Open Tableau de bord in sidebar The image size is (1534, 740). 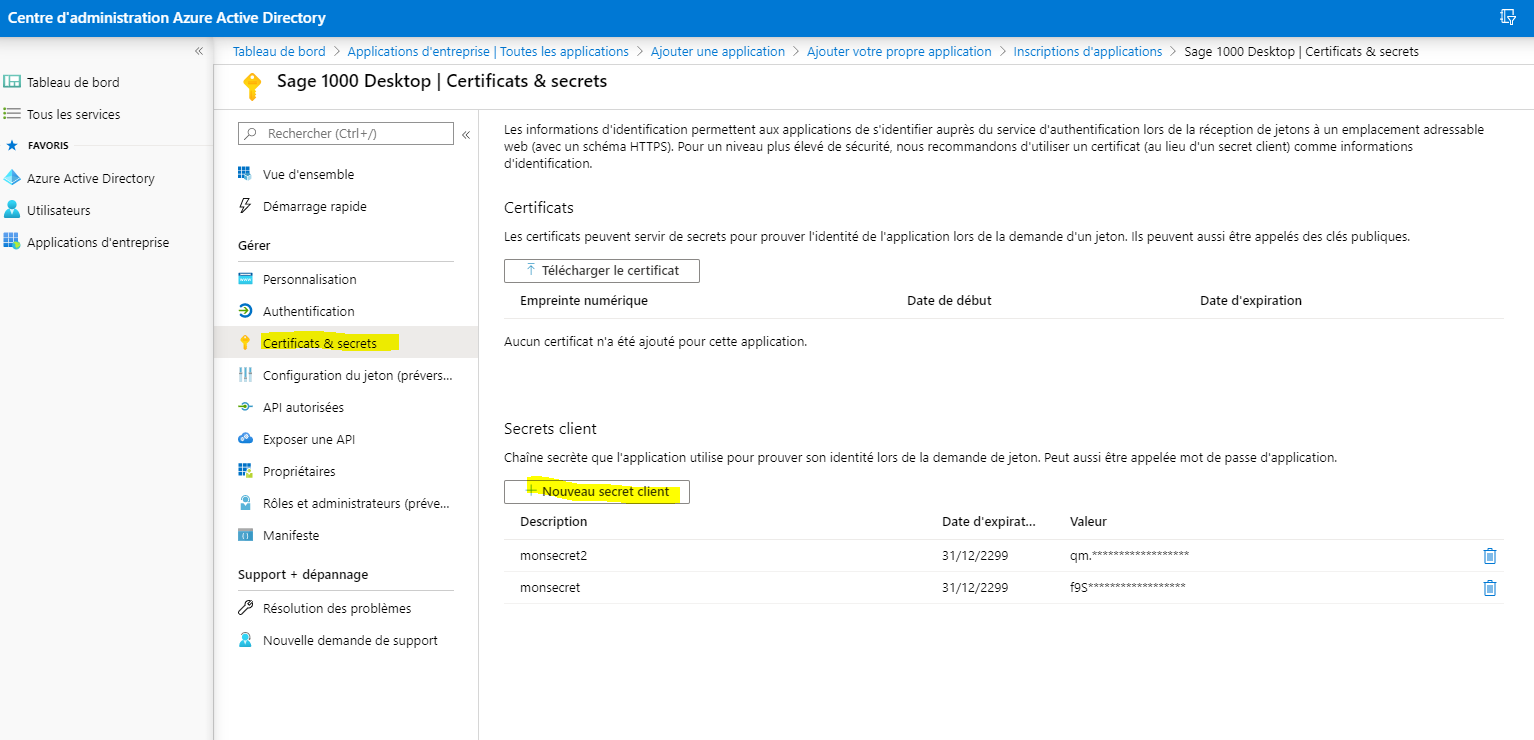(x=73, y=82)
